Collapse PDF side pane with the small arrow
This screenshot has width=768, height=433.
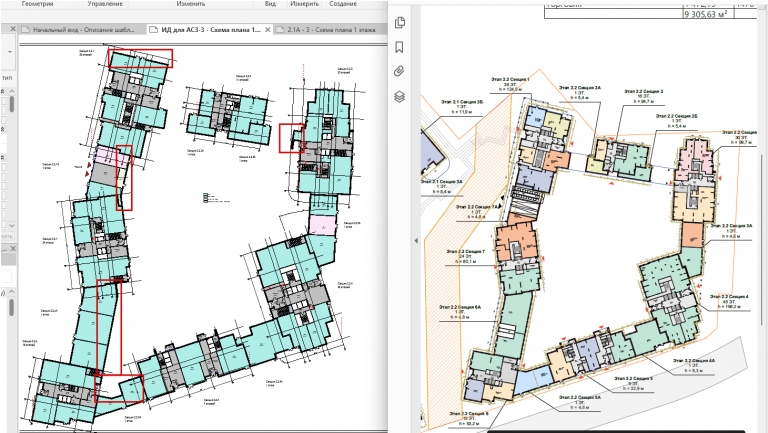click(x=416, y=241)
